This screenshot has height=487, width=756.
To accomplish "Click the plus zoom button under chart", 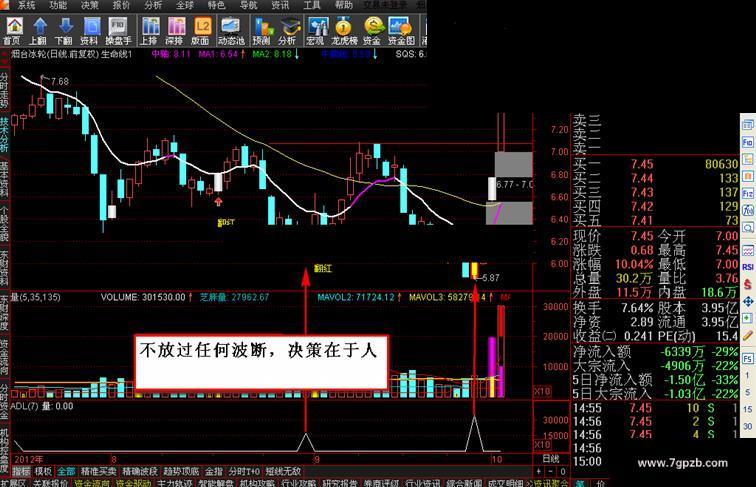I will tap(539, 471).
